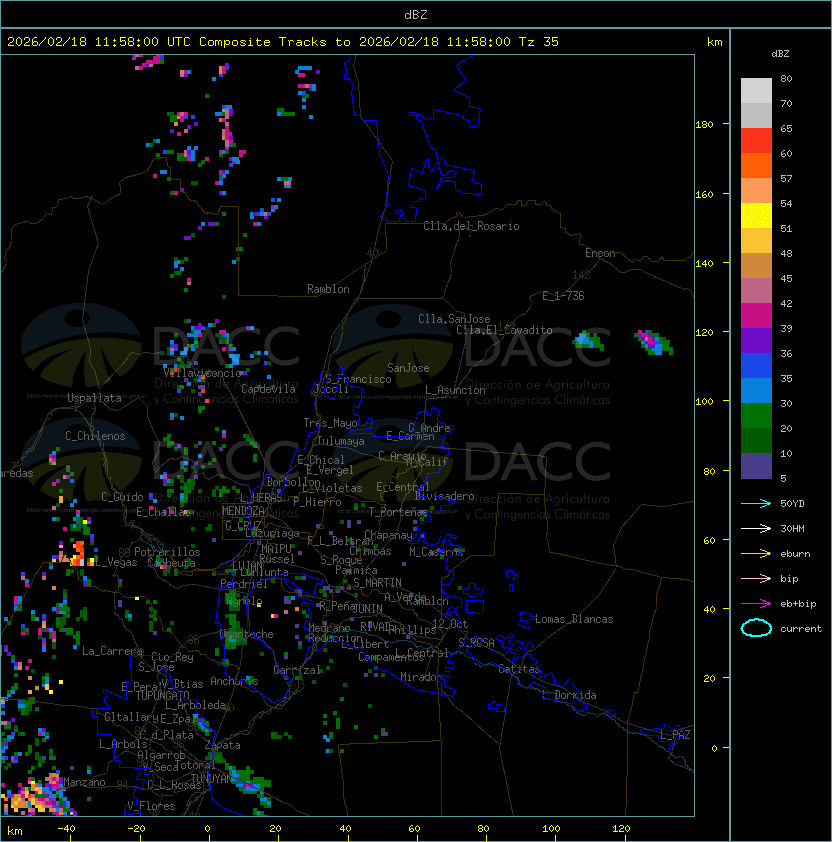Viewport: 832px width, 842px height.
Task: Click the La_Carrera place label
Action: [x=112, y=651]
